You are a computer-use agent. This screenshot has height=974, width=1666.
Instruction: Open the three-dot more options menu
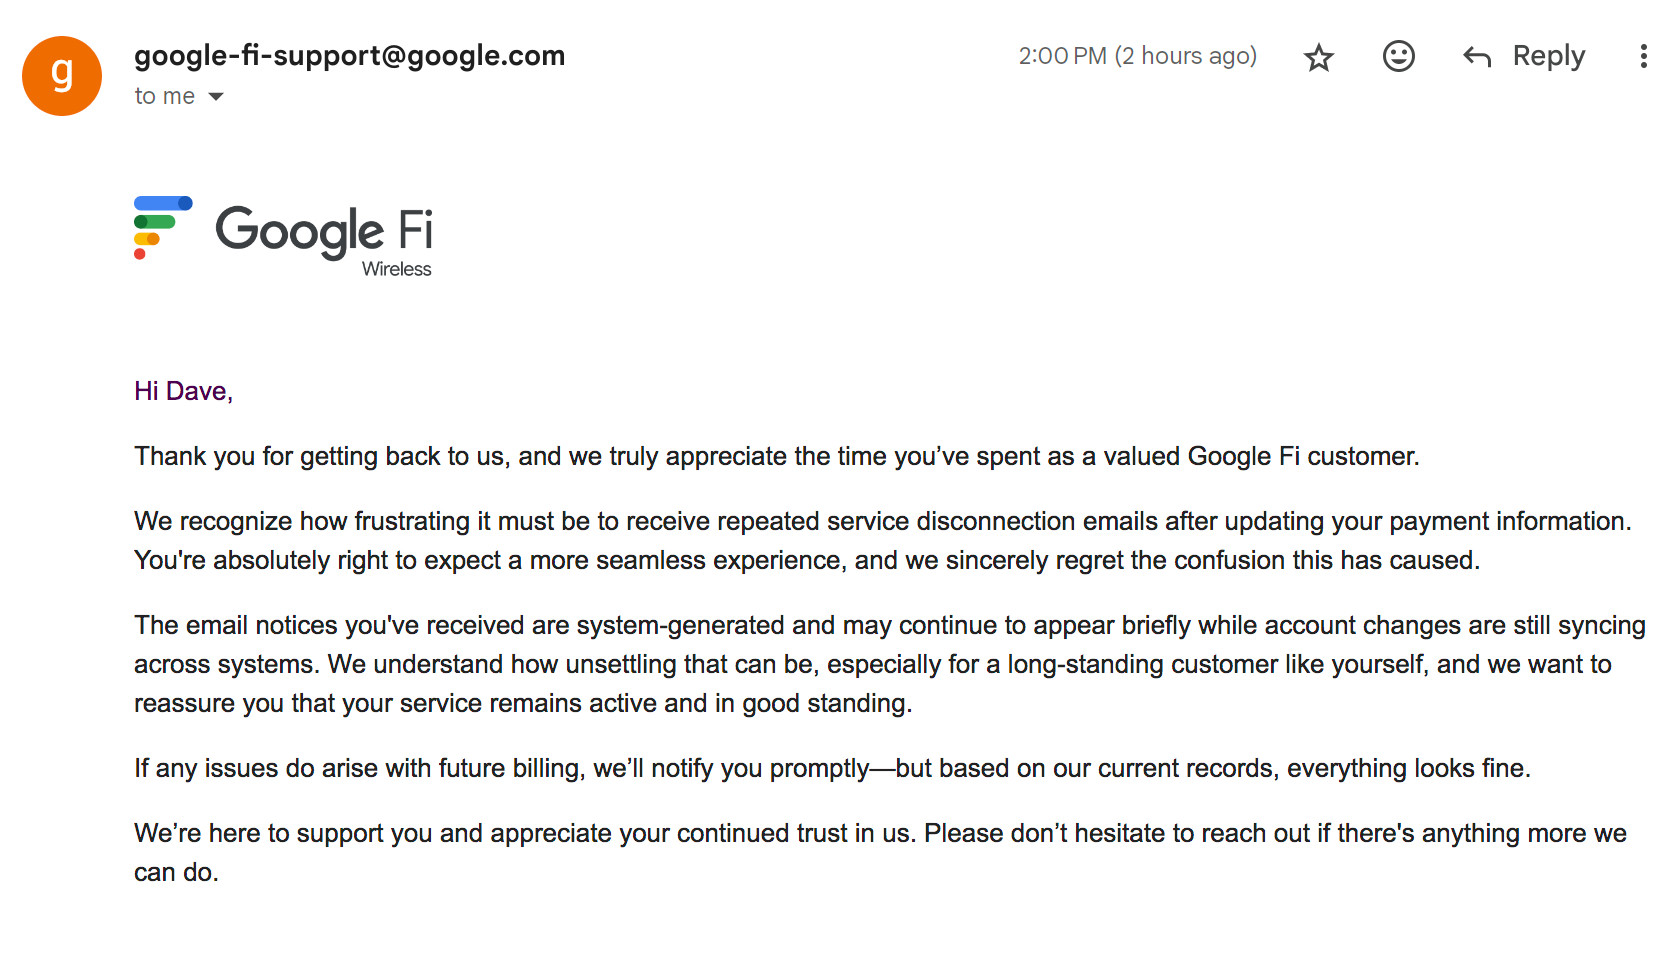(x=1643, y=56)
